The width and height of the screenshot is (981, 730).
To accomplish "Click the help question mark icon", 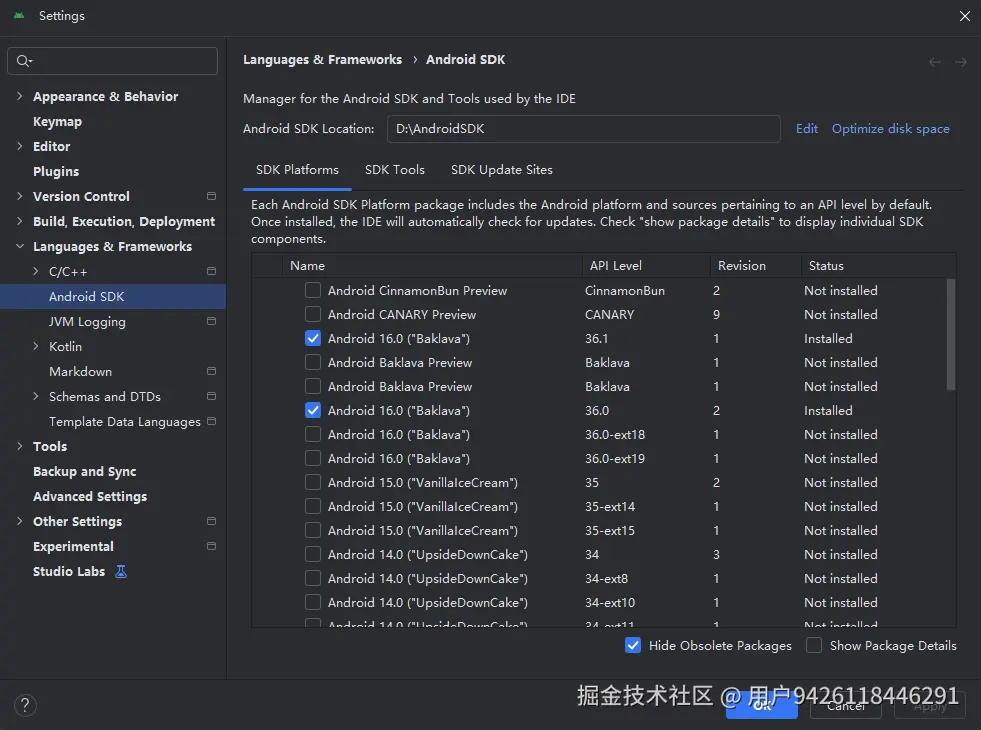I will 25,705.
